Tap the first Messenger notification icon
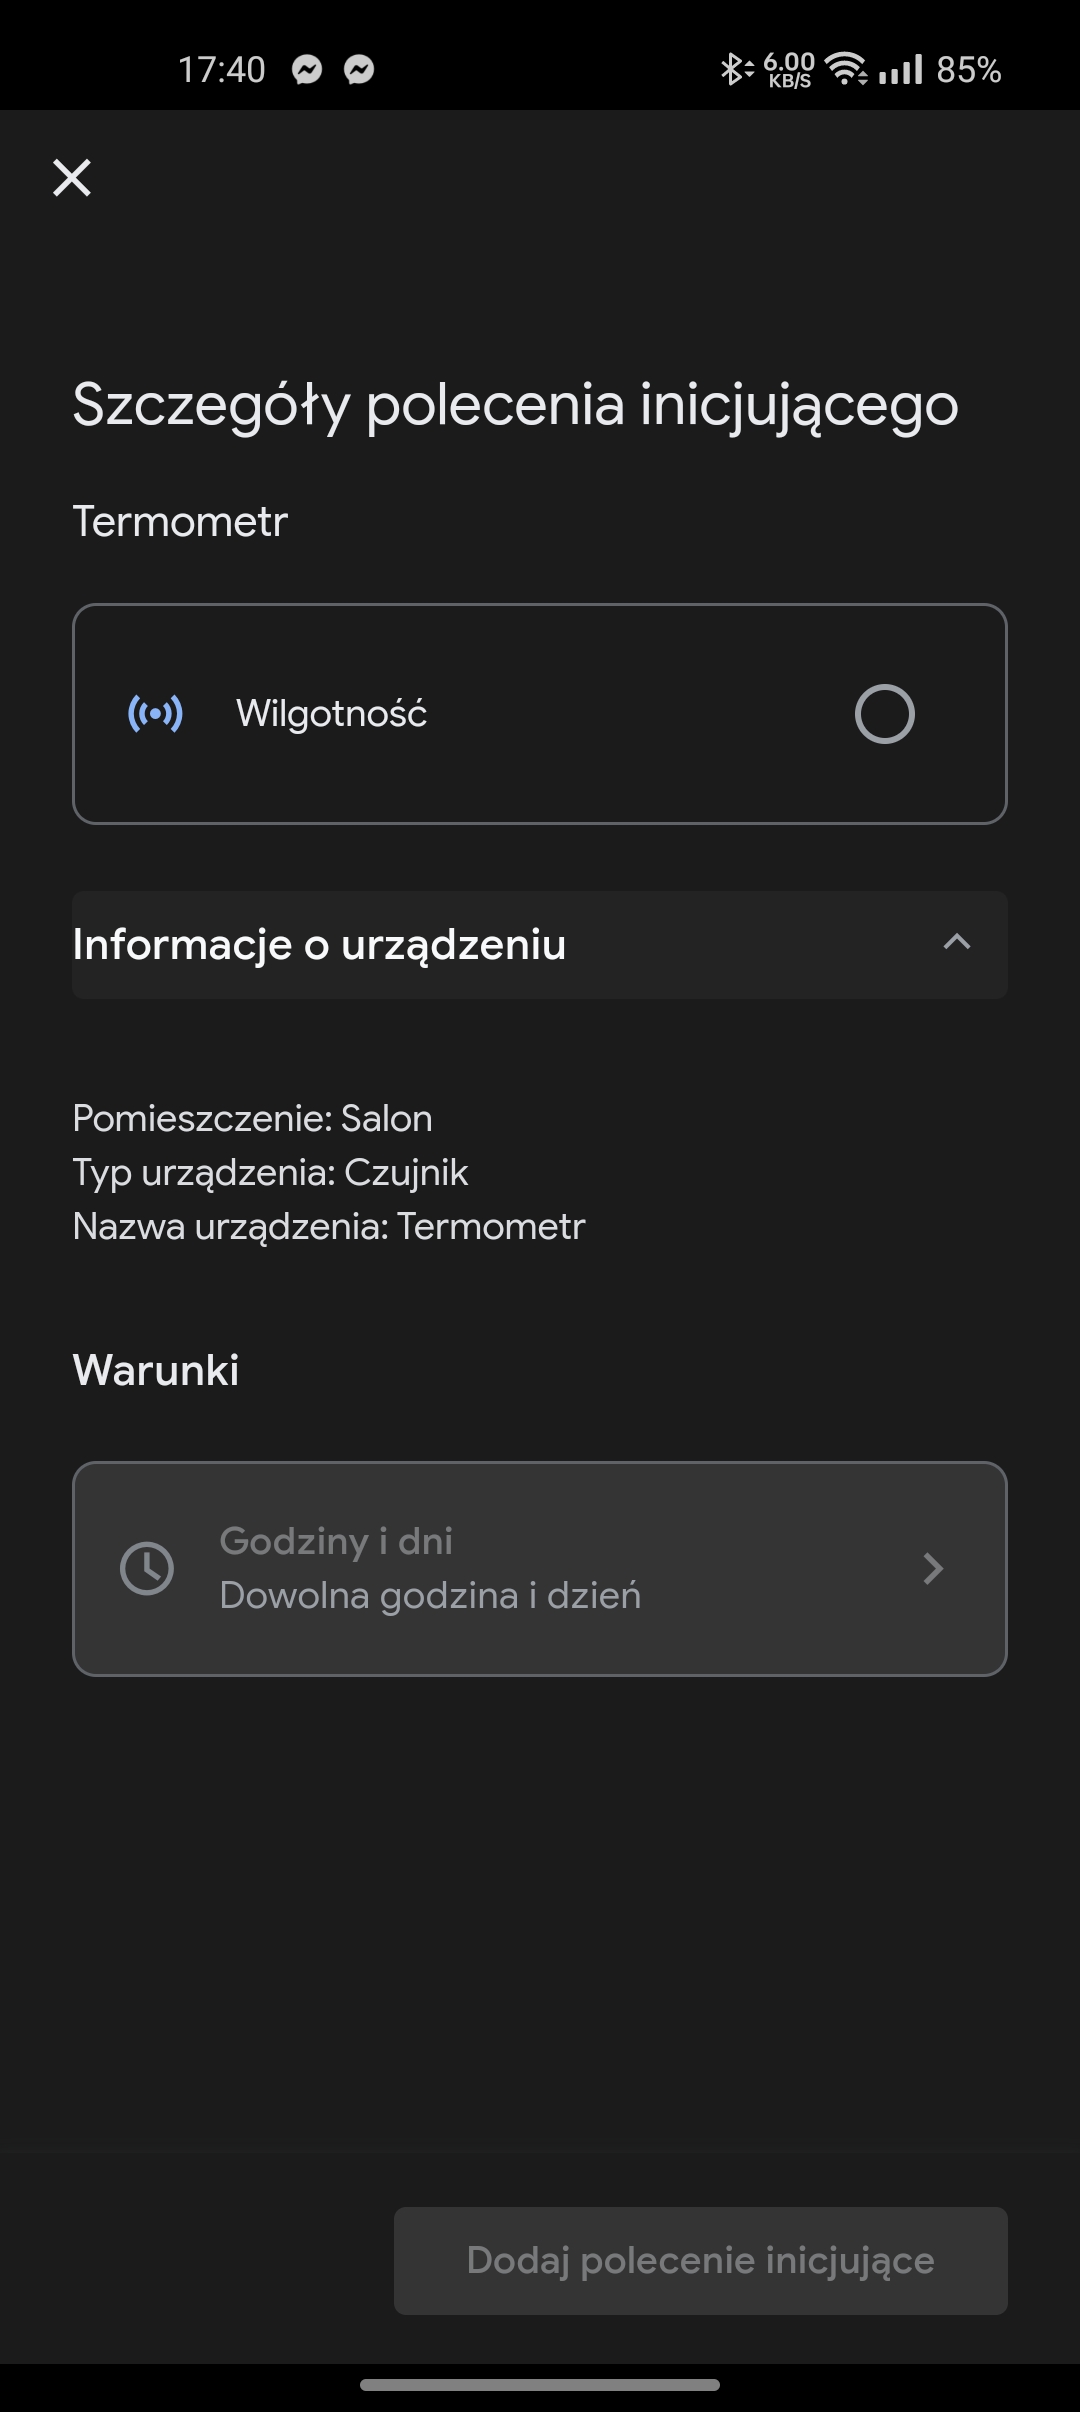The image size is (1080, 2412). pyautogui.click(x=307, y=70)
